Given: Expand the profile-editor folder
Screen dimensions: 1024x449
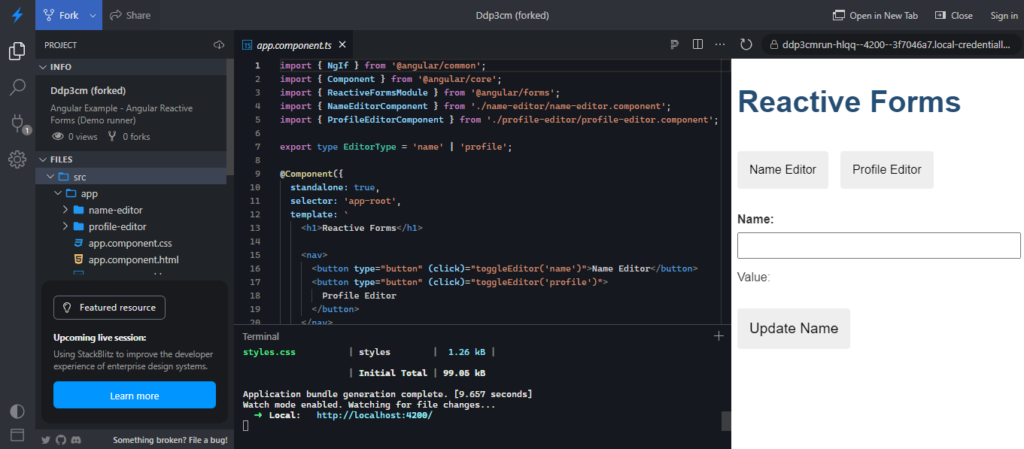Looking at the screenshot, I should [65, 226].
